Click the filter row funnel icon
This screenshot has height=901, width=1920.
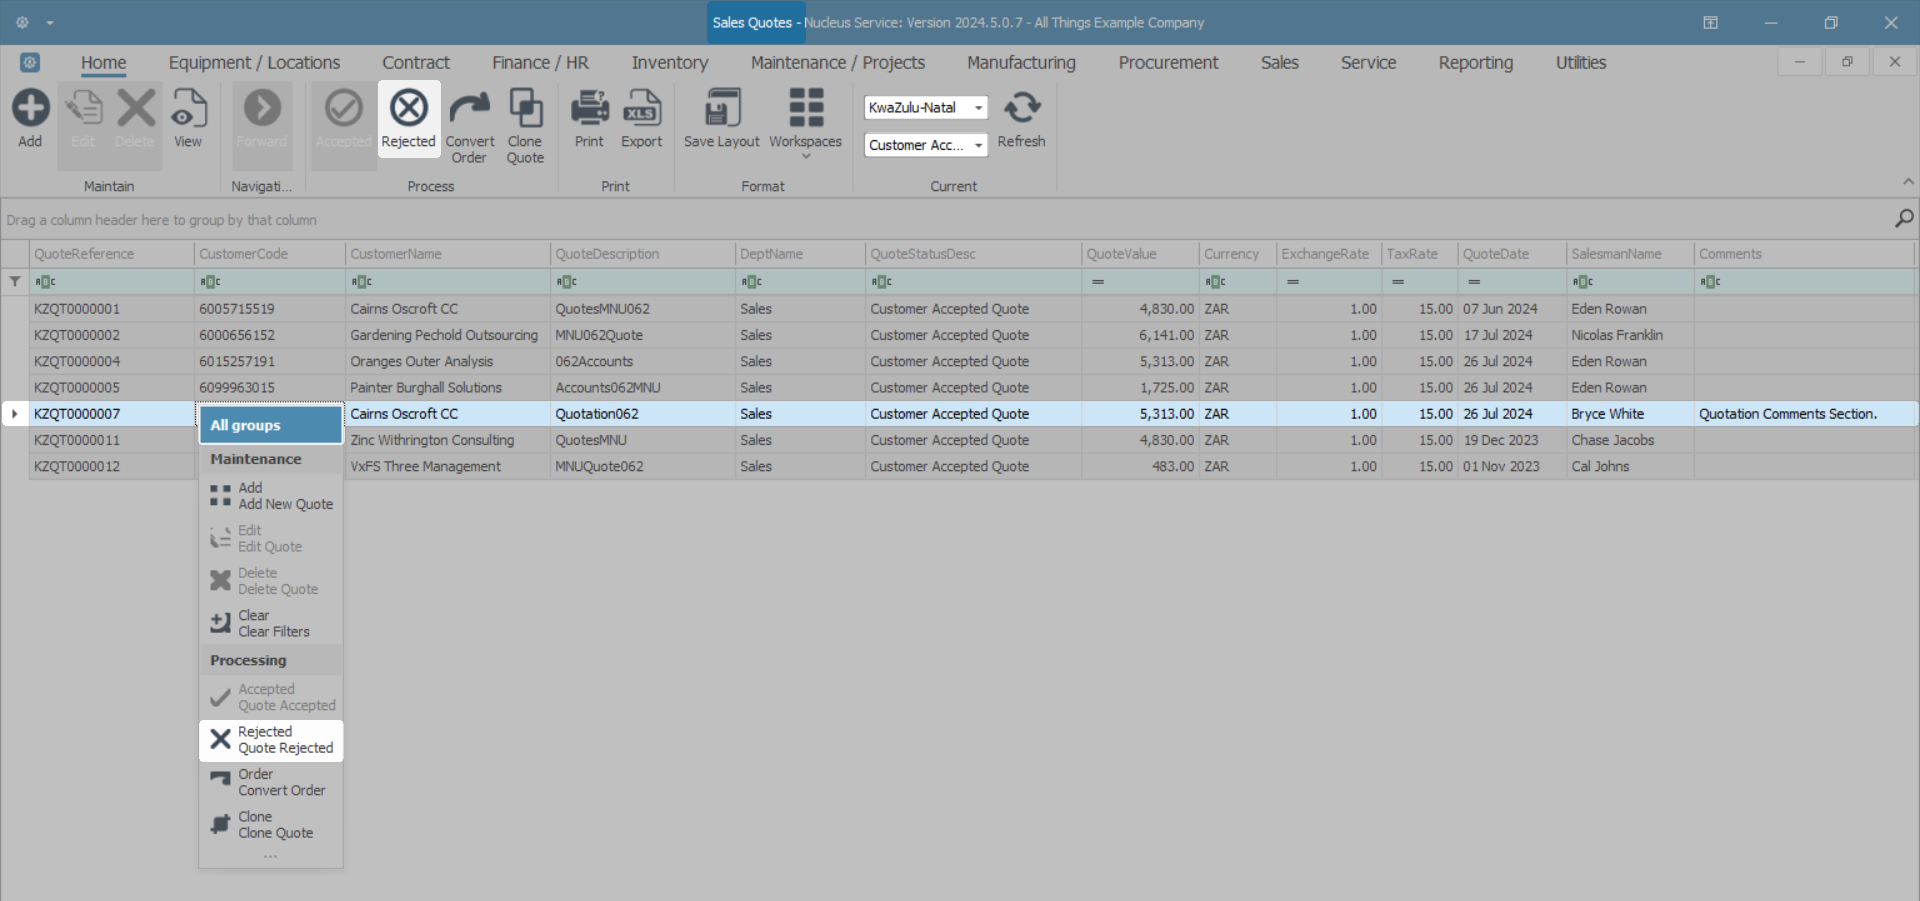point(15,282)
